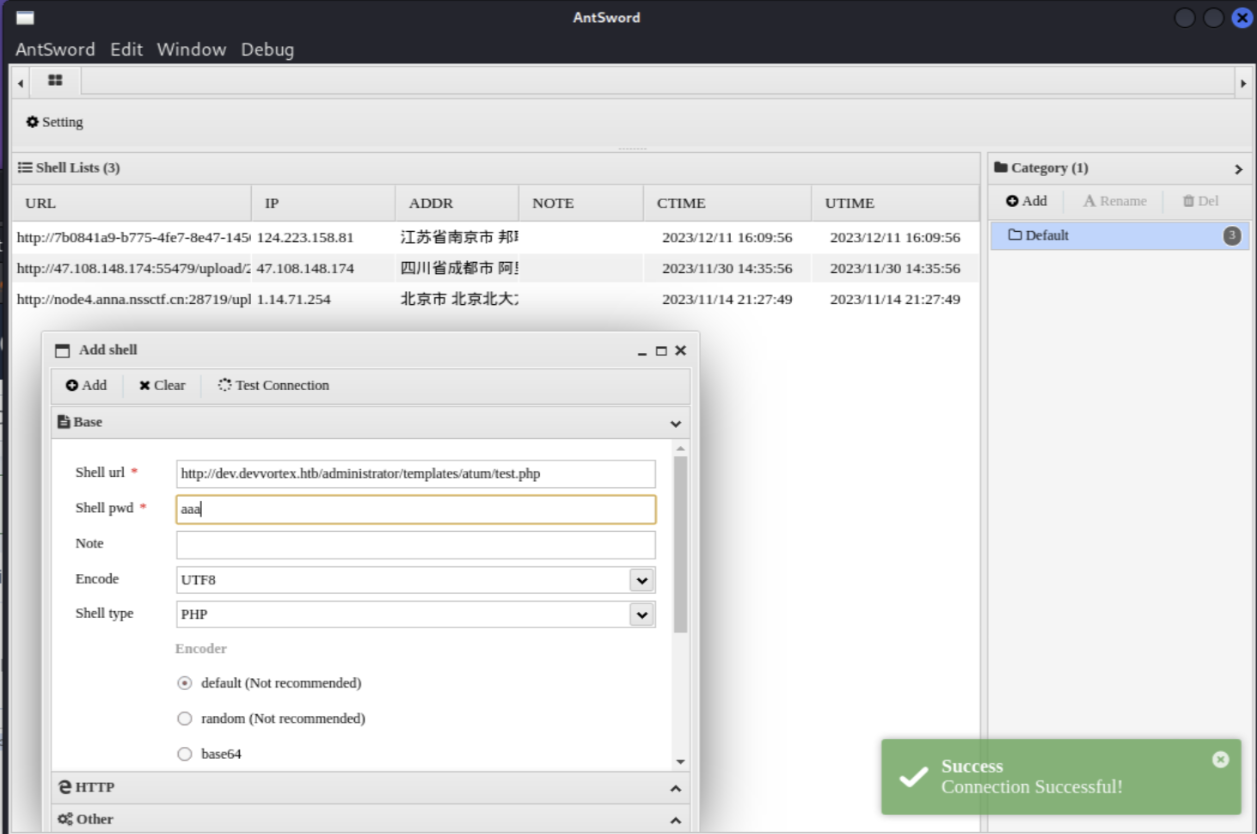Click the Rename category button

(x=1115, y=201)
